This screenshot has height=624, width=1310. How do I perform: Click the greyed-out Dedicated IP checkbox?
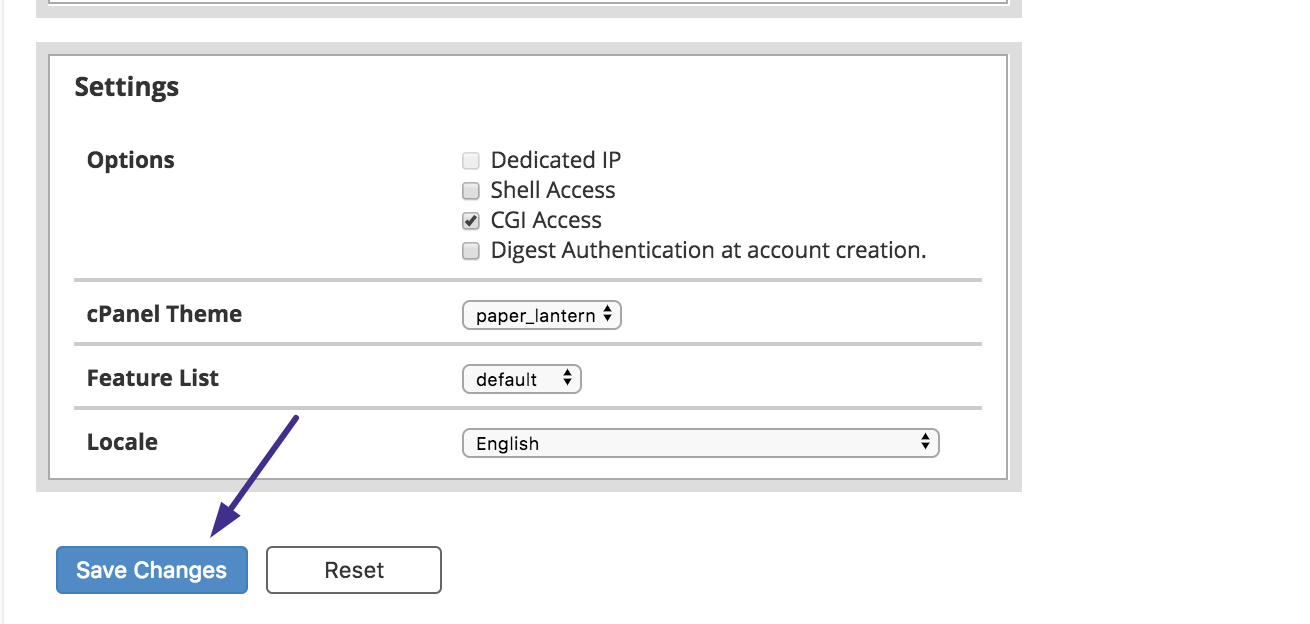click(x=471, y=161)
